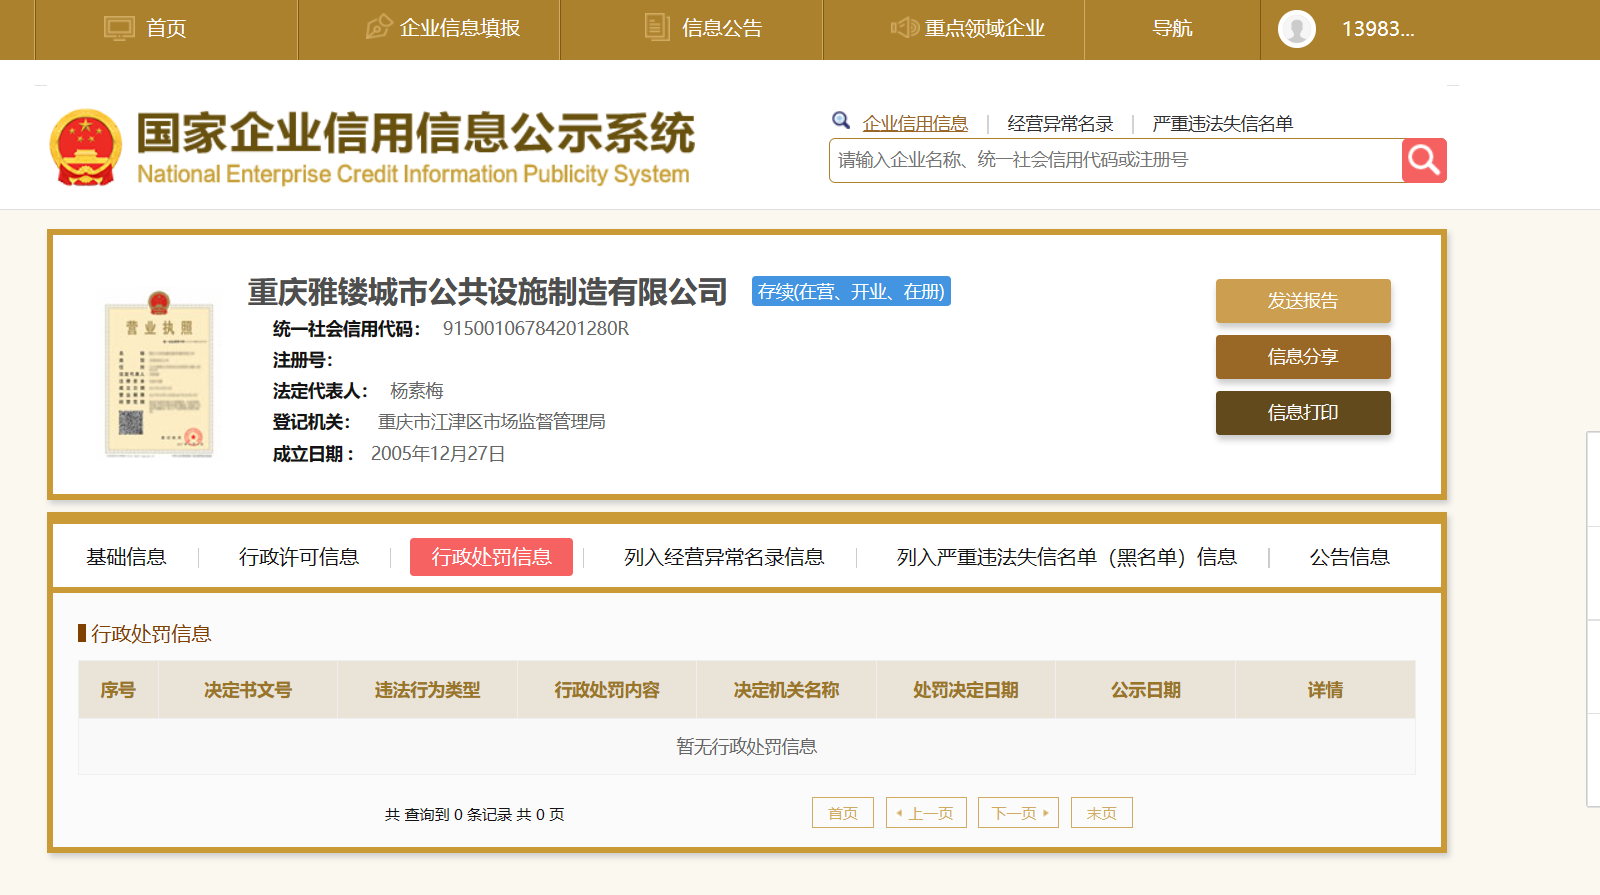Click the document icon beside 信息公告

657,27
